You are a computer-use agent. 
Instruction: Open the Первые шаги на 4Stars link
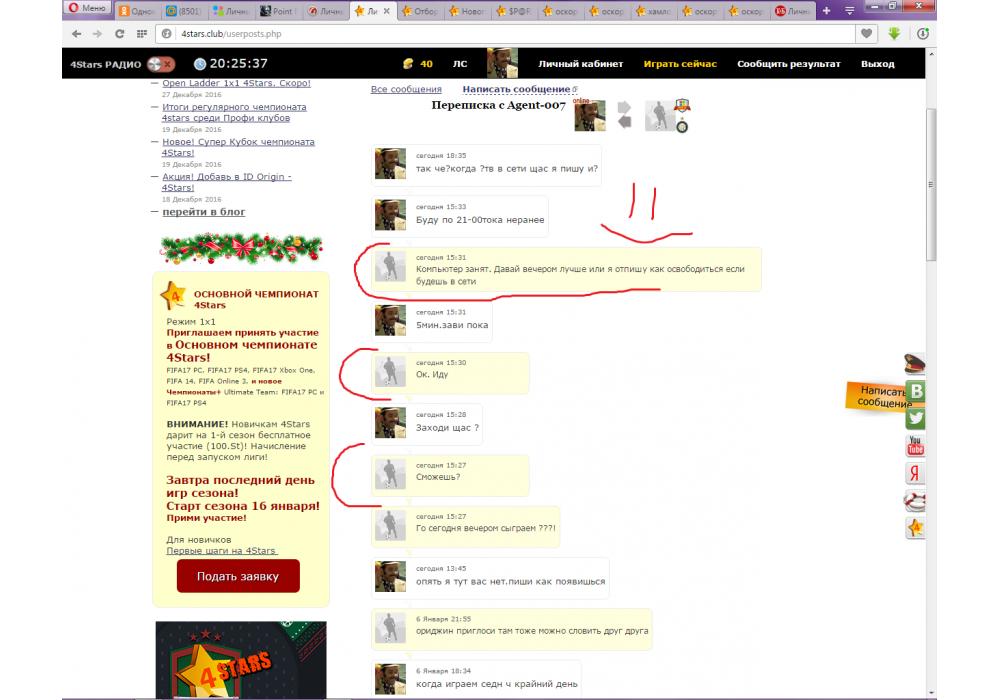click(x=221, y=551)
